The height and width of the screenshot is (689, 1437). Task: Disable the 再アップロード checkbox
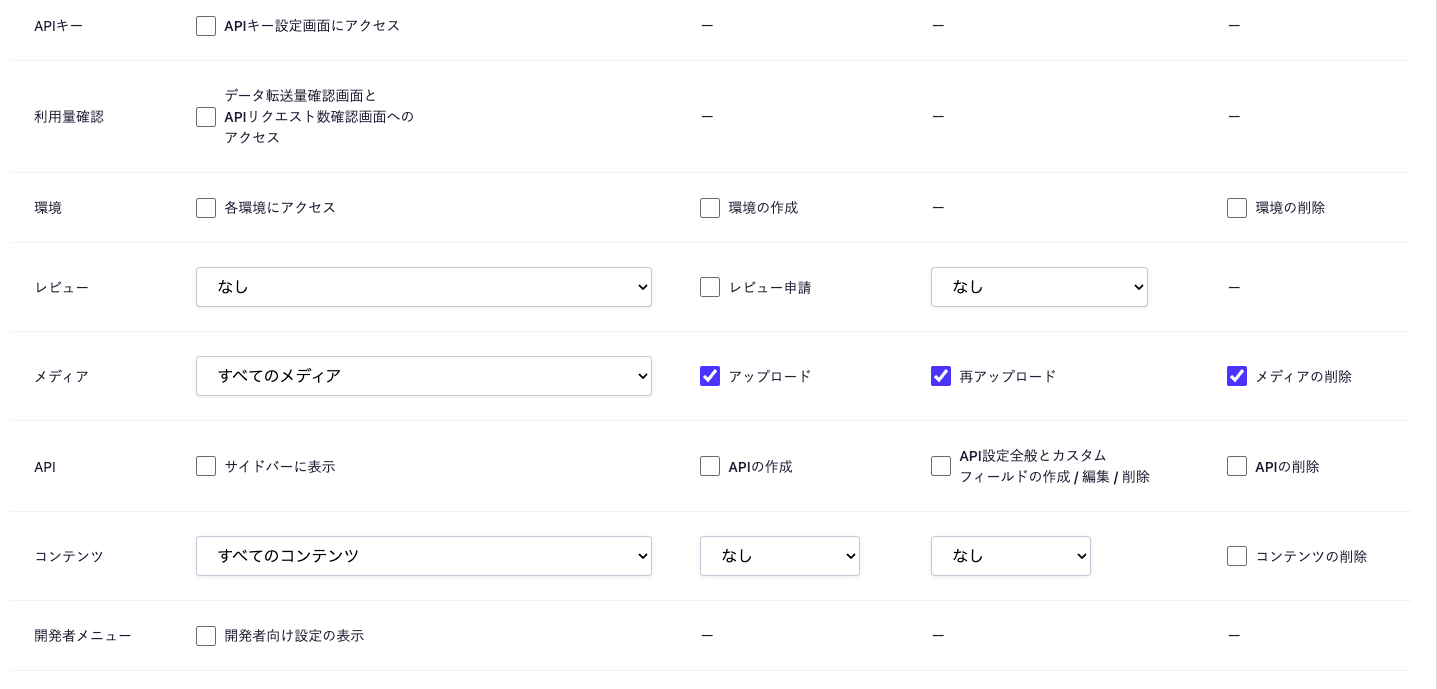941,376
